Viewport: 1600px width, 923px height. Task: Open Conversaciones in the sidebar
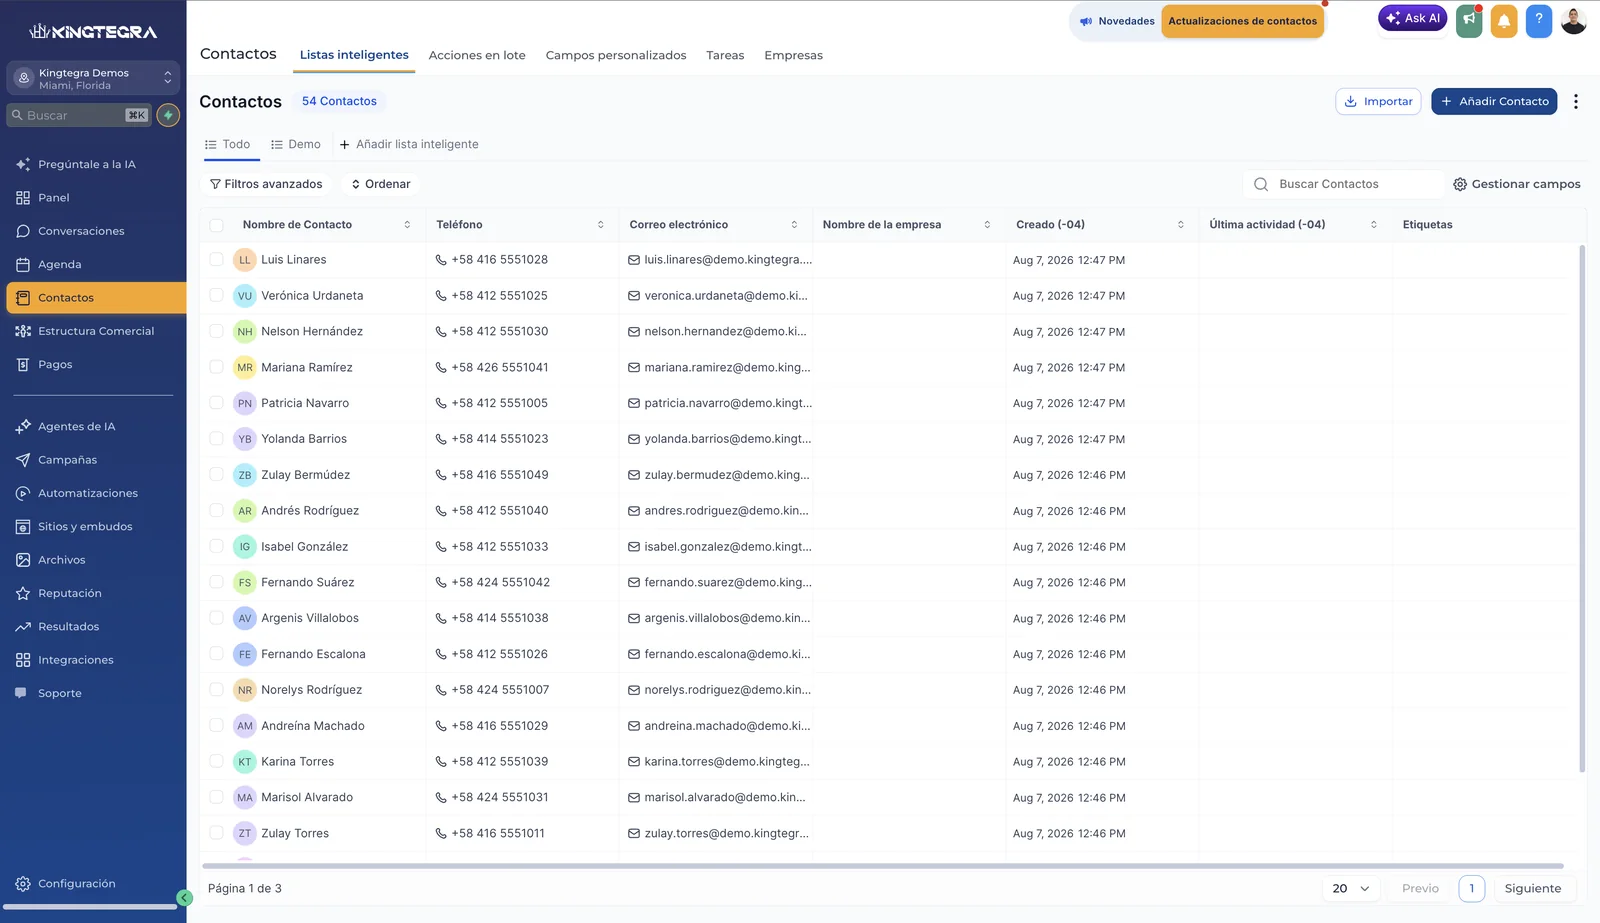pos(81,231)
